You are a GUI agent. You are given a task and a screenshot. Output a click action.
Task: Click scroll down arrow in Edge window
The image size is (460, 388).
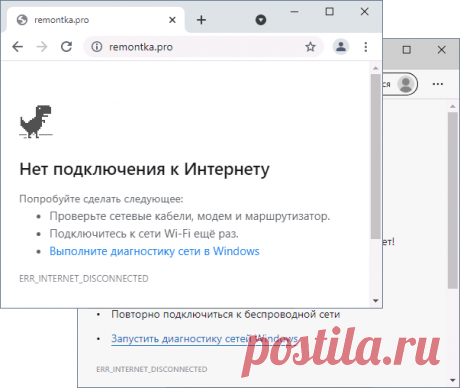(452, 380)
